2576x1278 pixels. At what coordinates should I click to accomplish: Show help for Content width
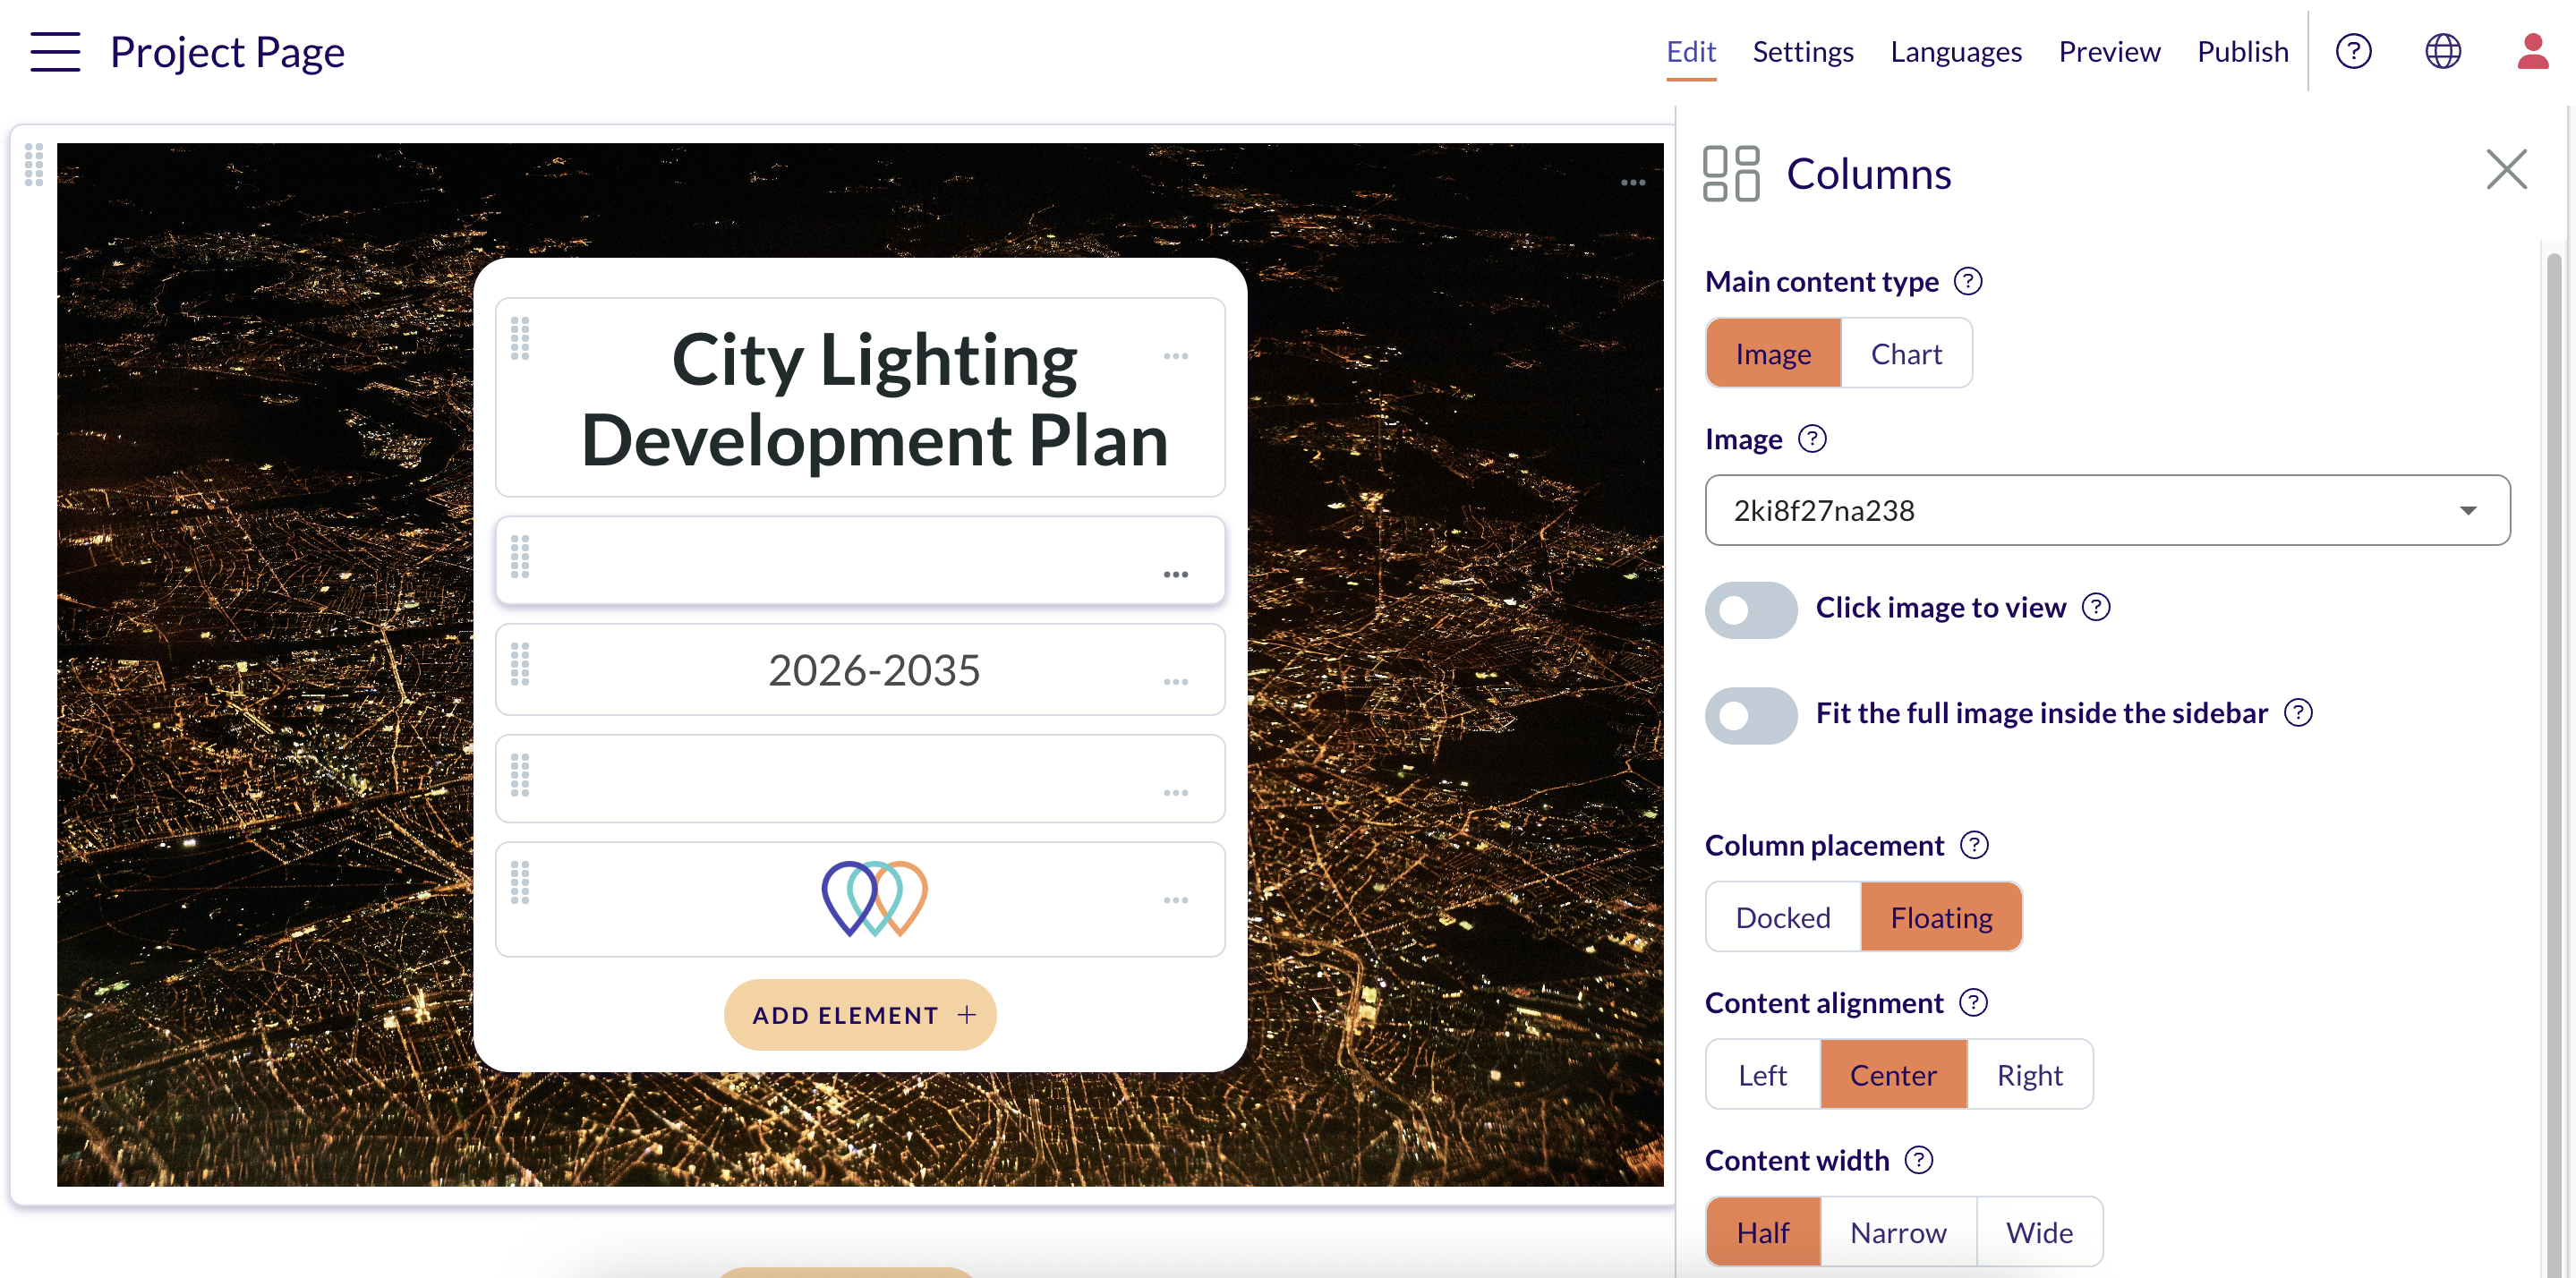[x=1918, y=1160]
